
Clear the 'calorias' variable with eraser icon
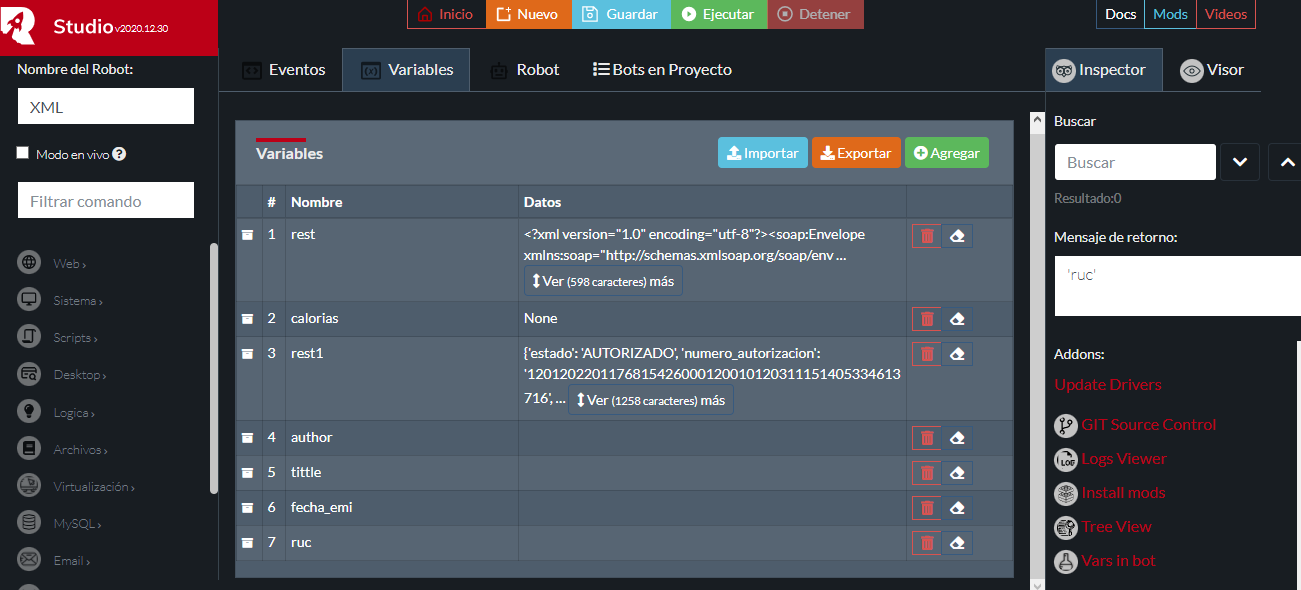point(957,319)
